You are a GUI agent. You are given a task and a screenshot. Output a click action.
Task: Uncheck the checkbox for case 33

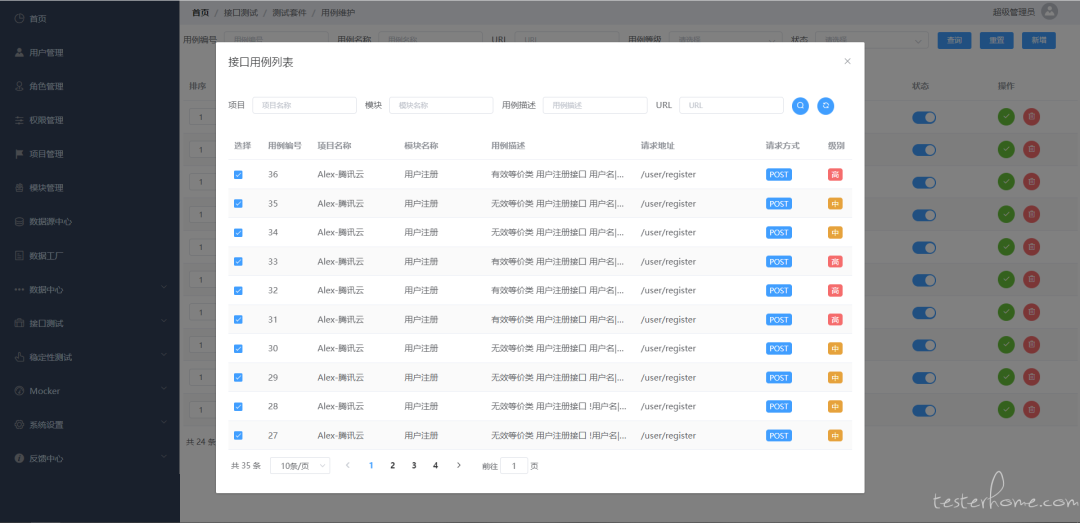(238, 262)
